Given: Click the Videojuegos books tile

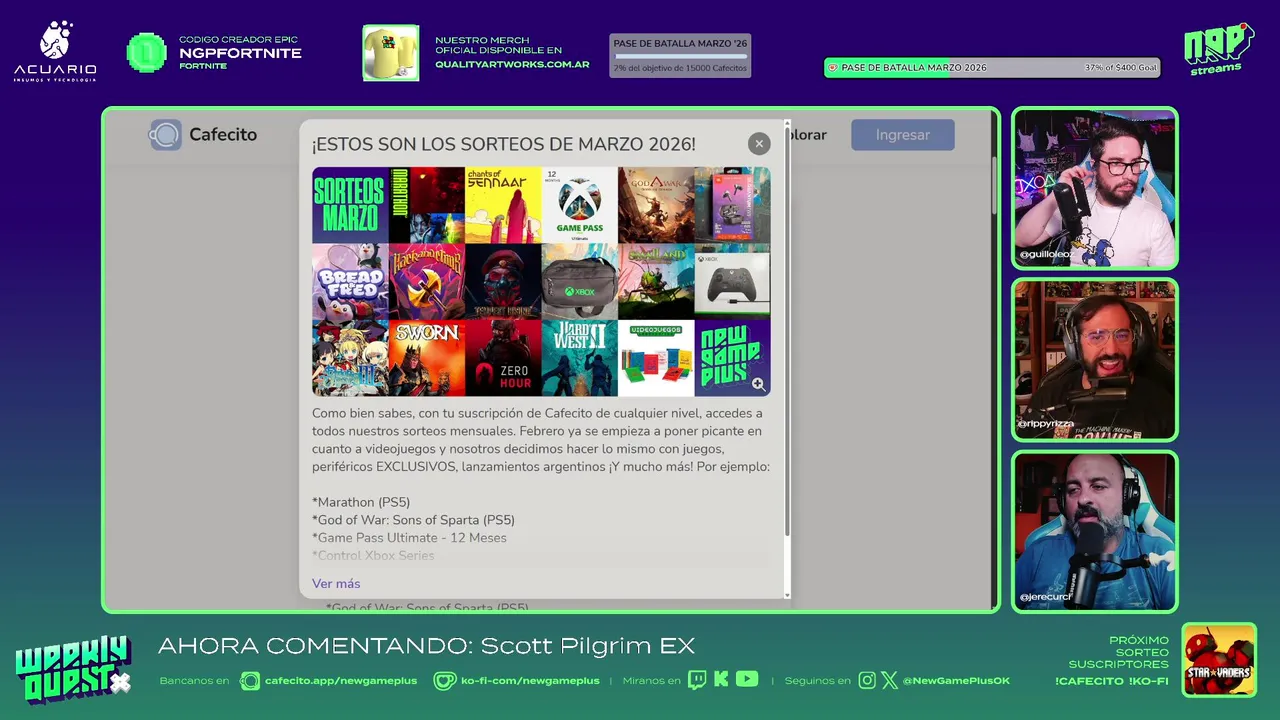Looking at the screenshot, I should [656, 358].
